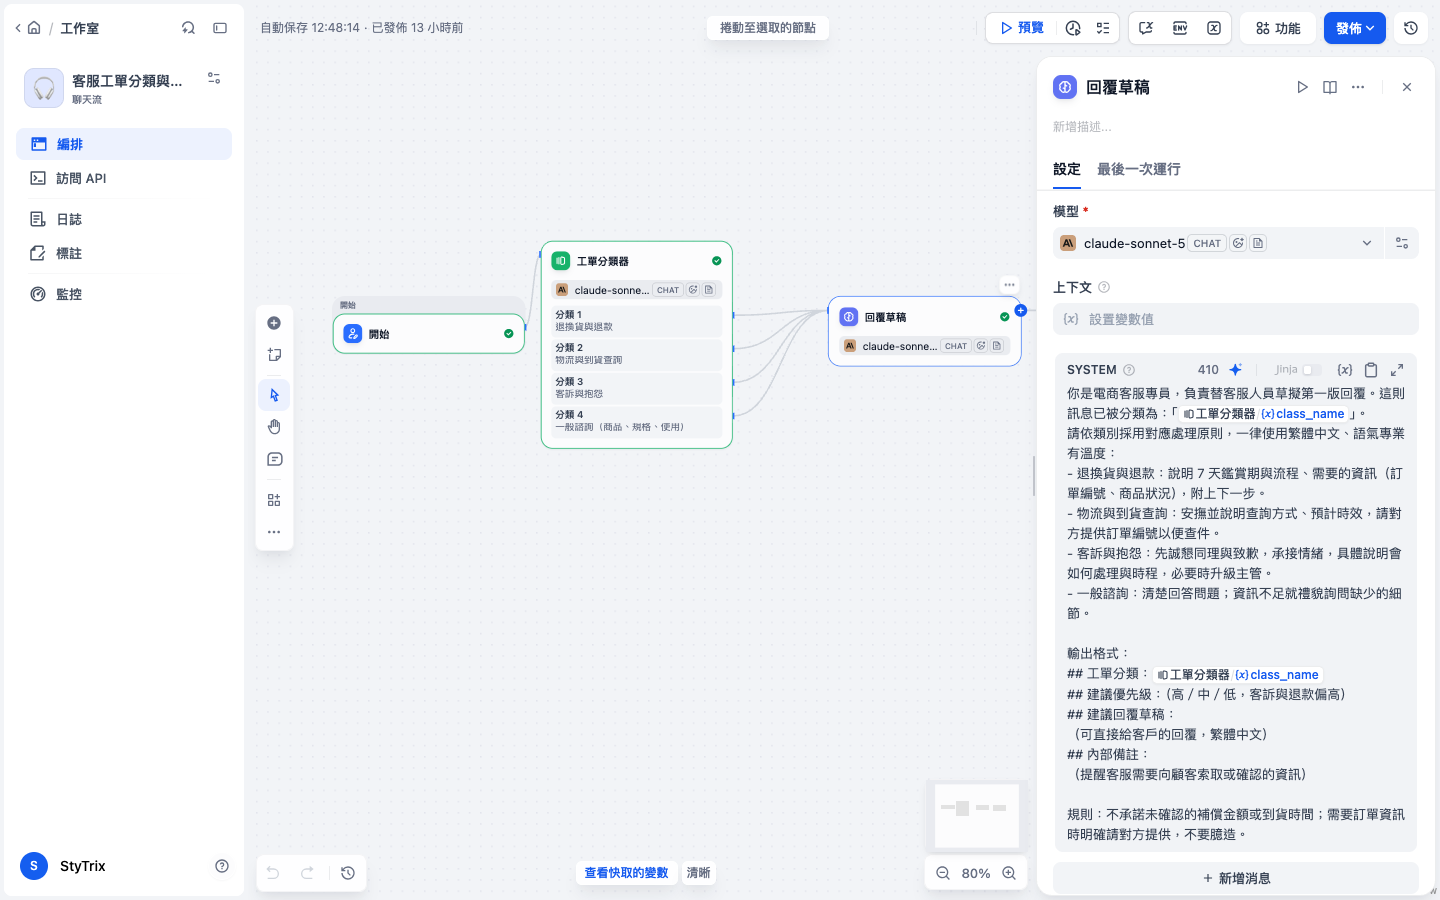
Task: Click the add note icon in canvas toolbar
Action: [274, 355]
